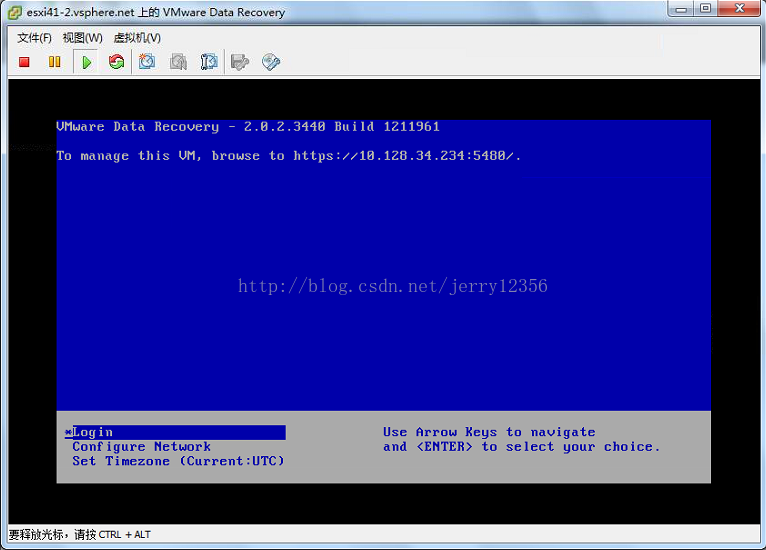Click the connect floppy device icon

(239, 62)
